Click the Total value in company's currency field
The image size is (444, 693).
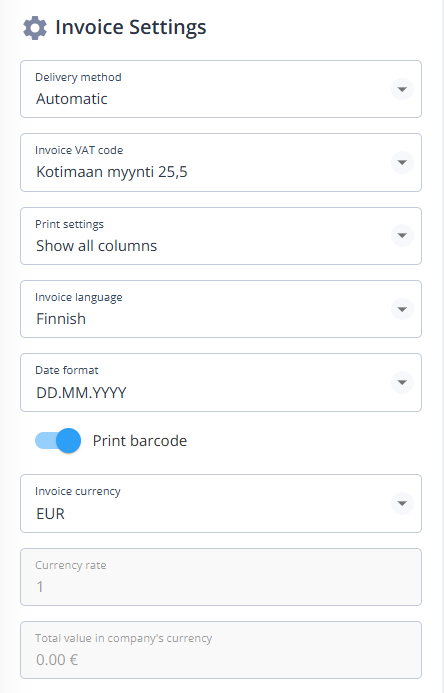221,650
